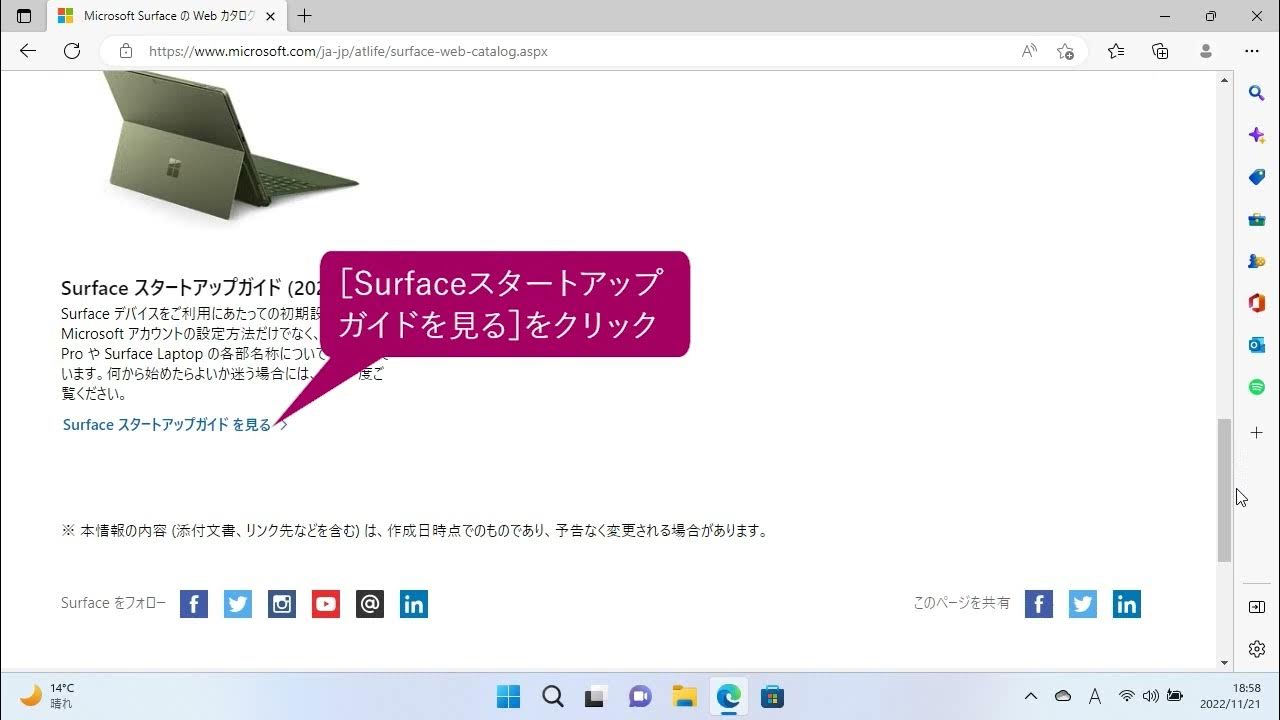The image size is (1280, 720).
Task: Open the browser profile icon
Action: coord(1206,51)
